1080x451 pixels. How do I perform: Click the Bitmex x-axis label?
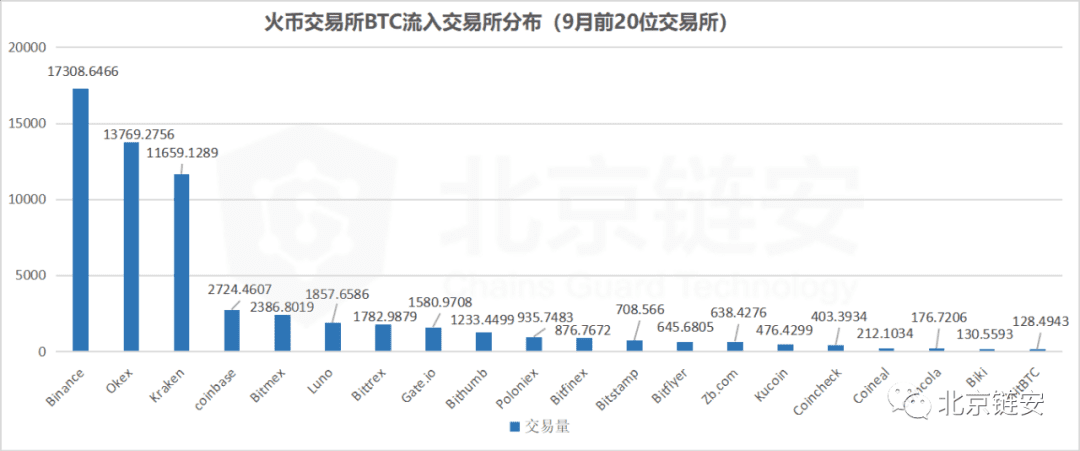270,385
